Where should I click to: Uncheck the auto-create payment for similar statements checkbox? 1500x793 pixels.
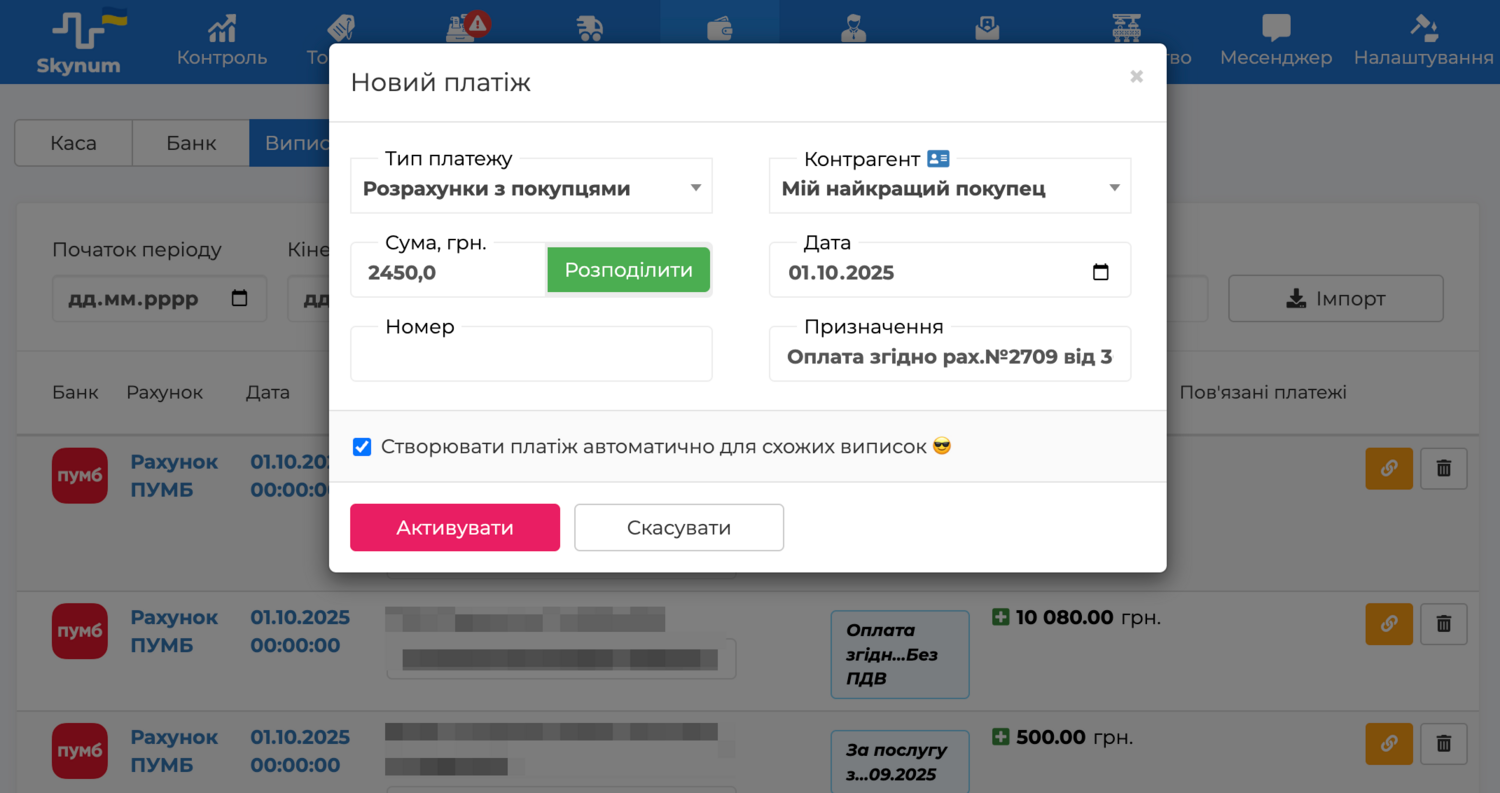pyautogui.click(x=362, y=447)
